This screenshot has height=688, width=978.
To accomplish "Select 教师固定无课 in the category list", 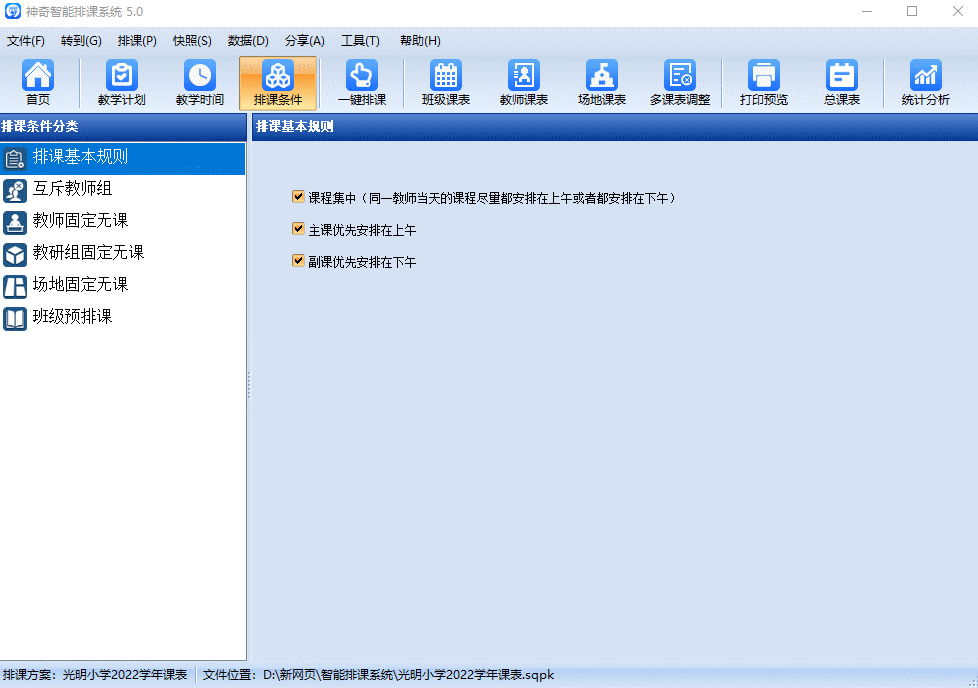I will pos(122,222).
